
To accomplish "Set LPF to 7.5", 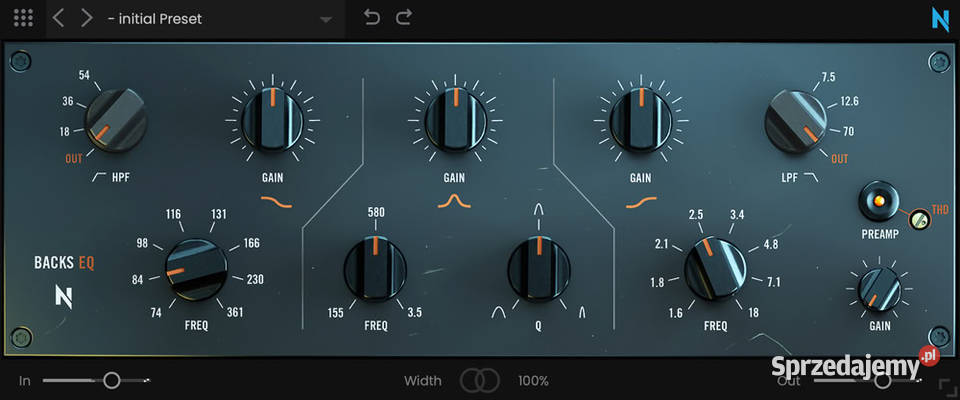I will pyautogui.click(x=828, y=77).
